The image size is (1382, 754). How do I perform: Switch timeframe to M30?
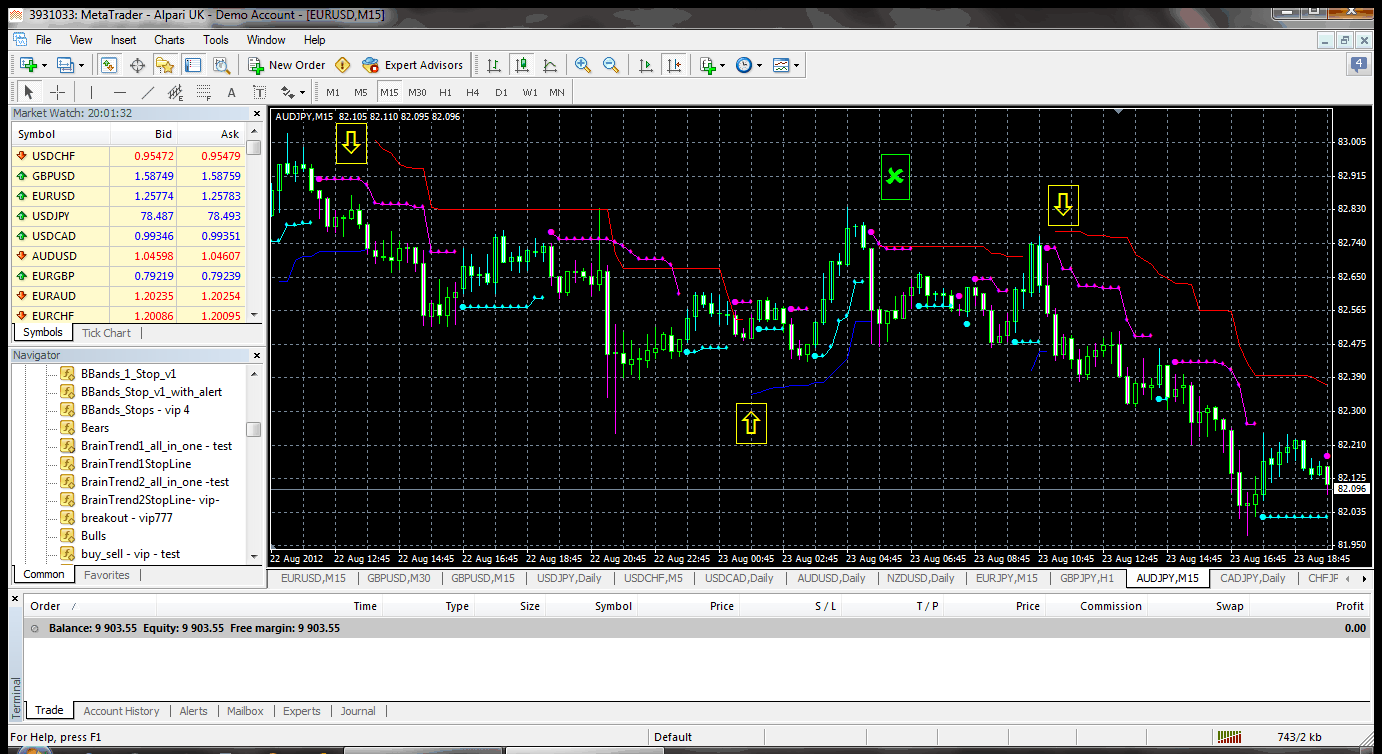(x=417, y=92)
